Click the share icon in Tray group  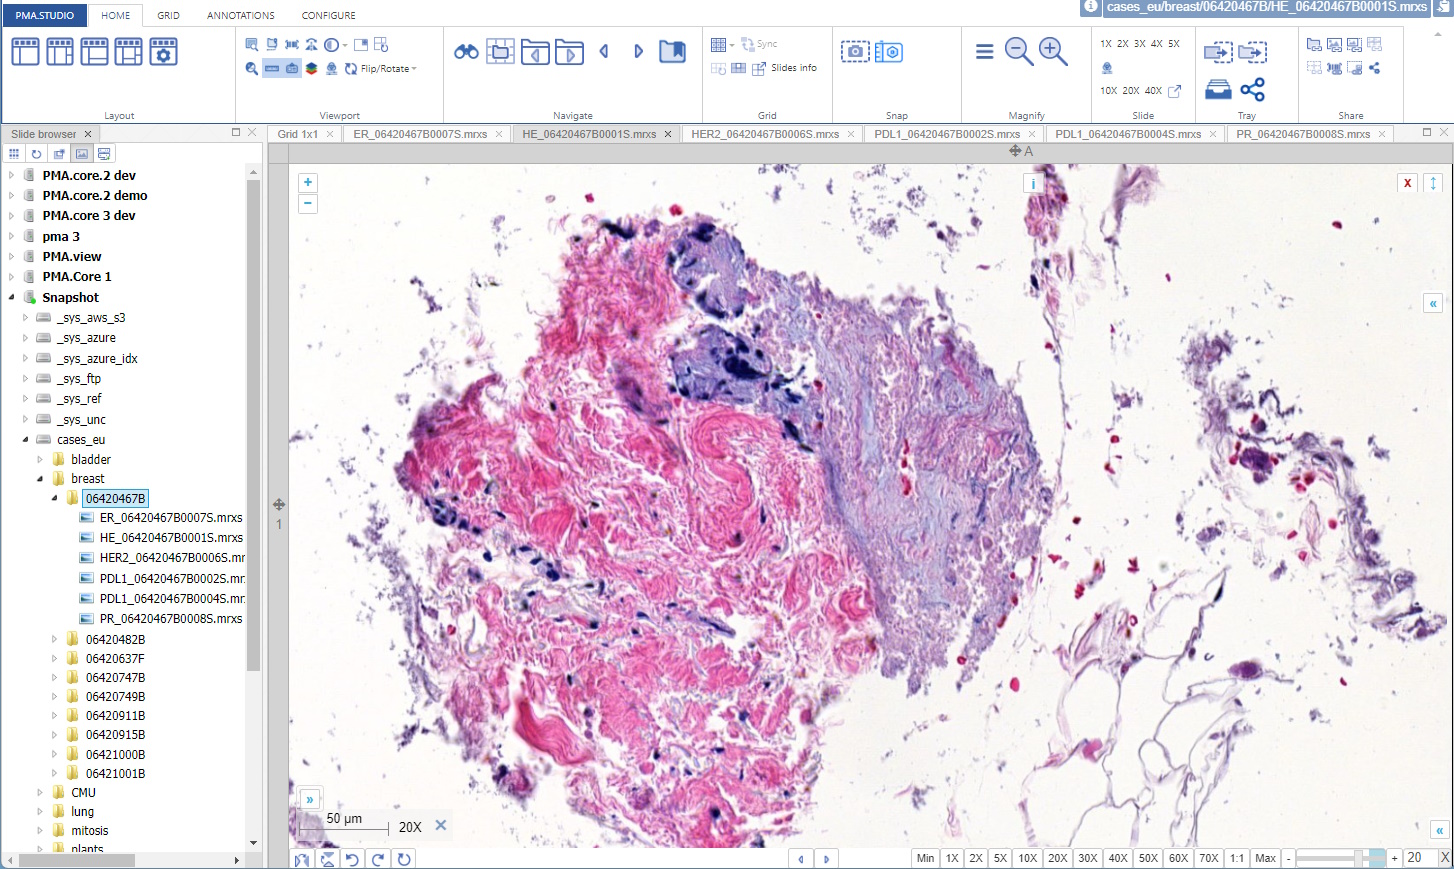pyautogui.click(x=1252, y=90)
